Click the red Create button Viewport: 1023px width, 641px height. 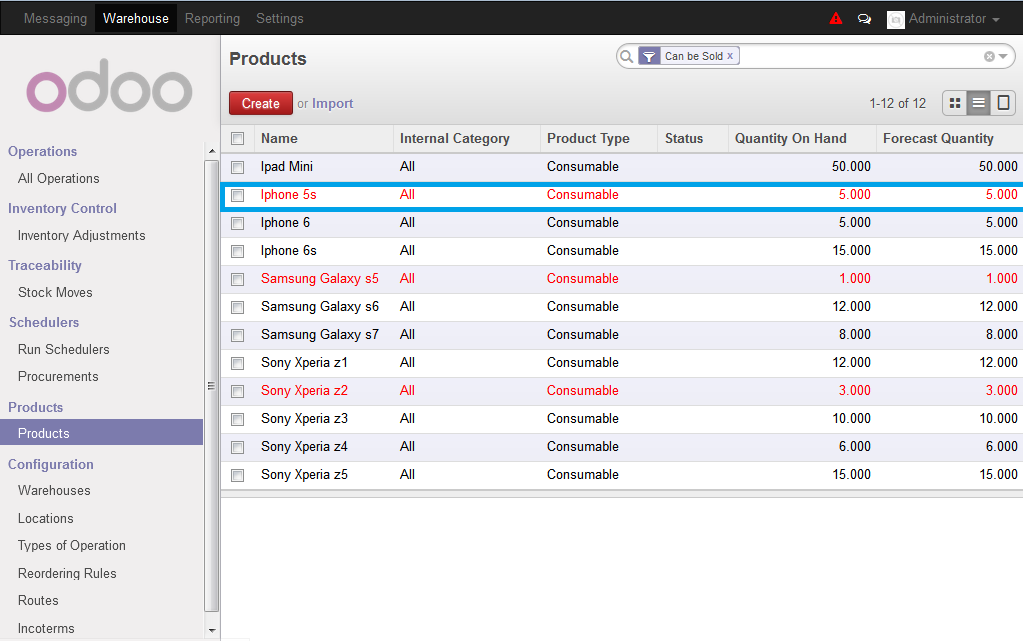click(x=260, y=103)
